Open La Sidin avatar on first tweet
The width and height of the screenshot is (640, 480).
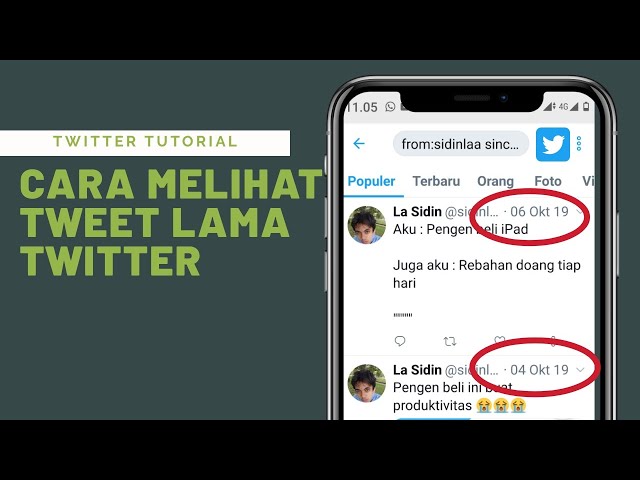pos(367,225)
